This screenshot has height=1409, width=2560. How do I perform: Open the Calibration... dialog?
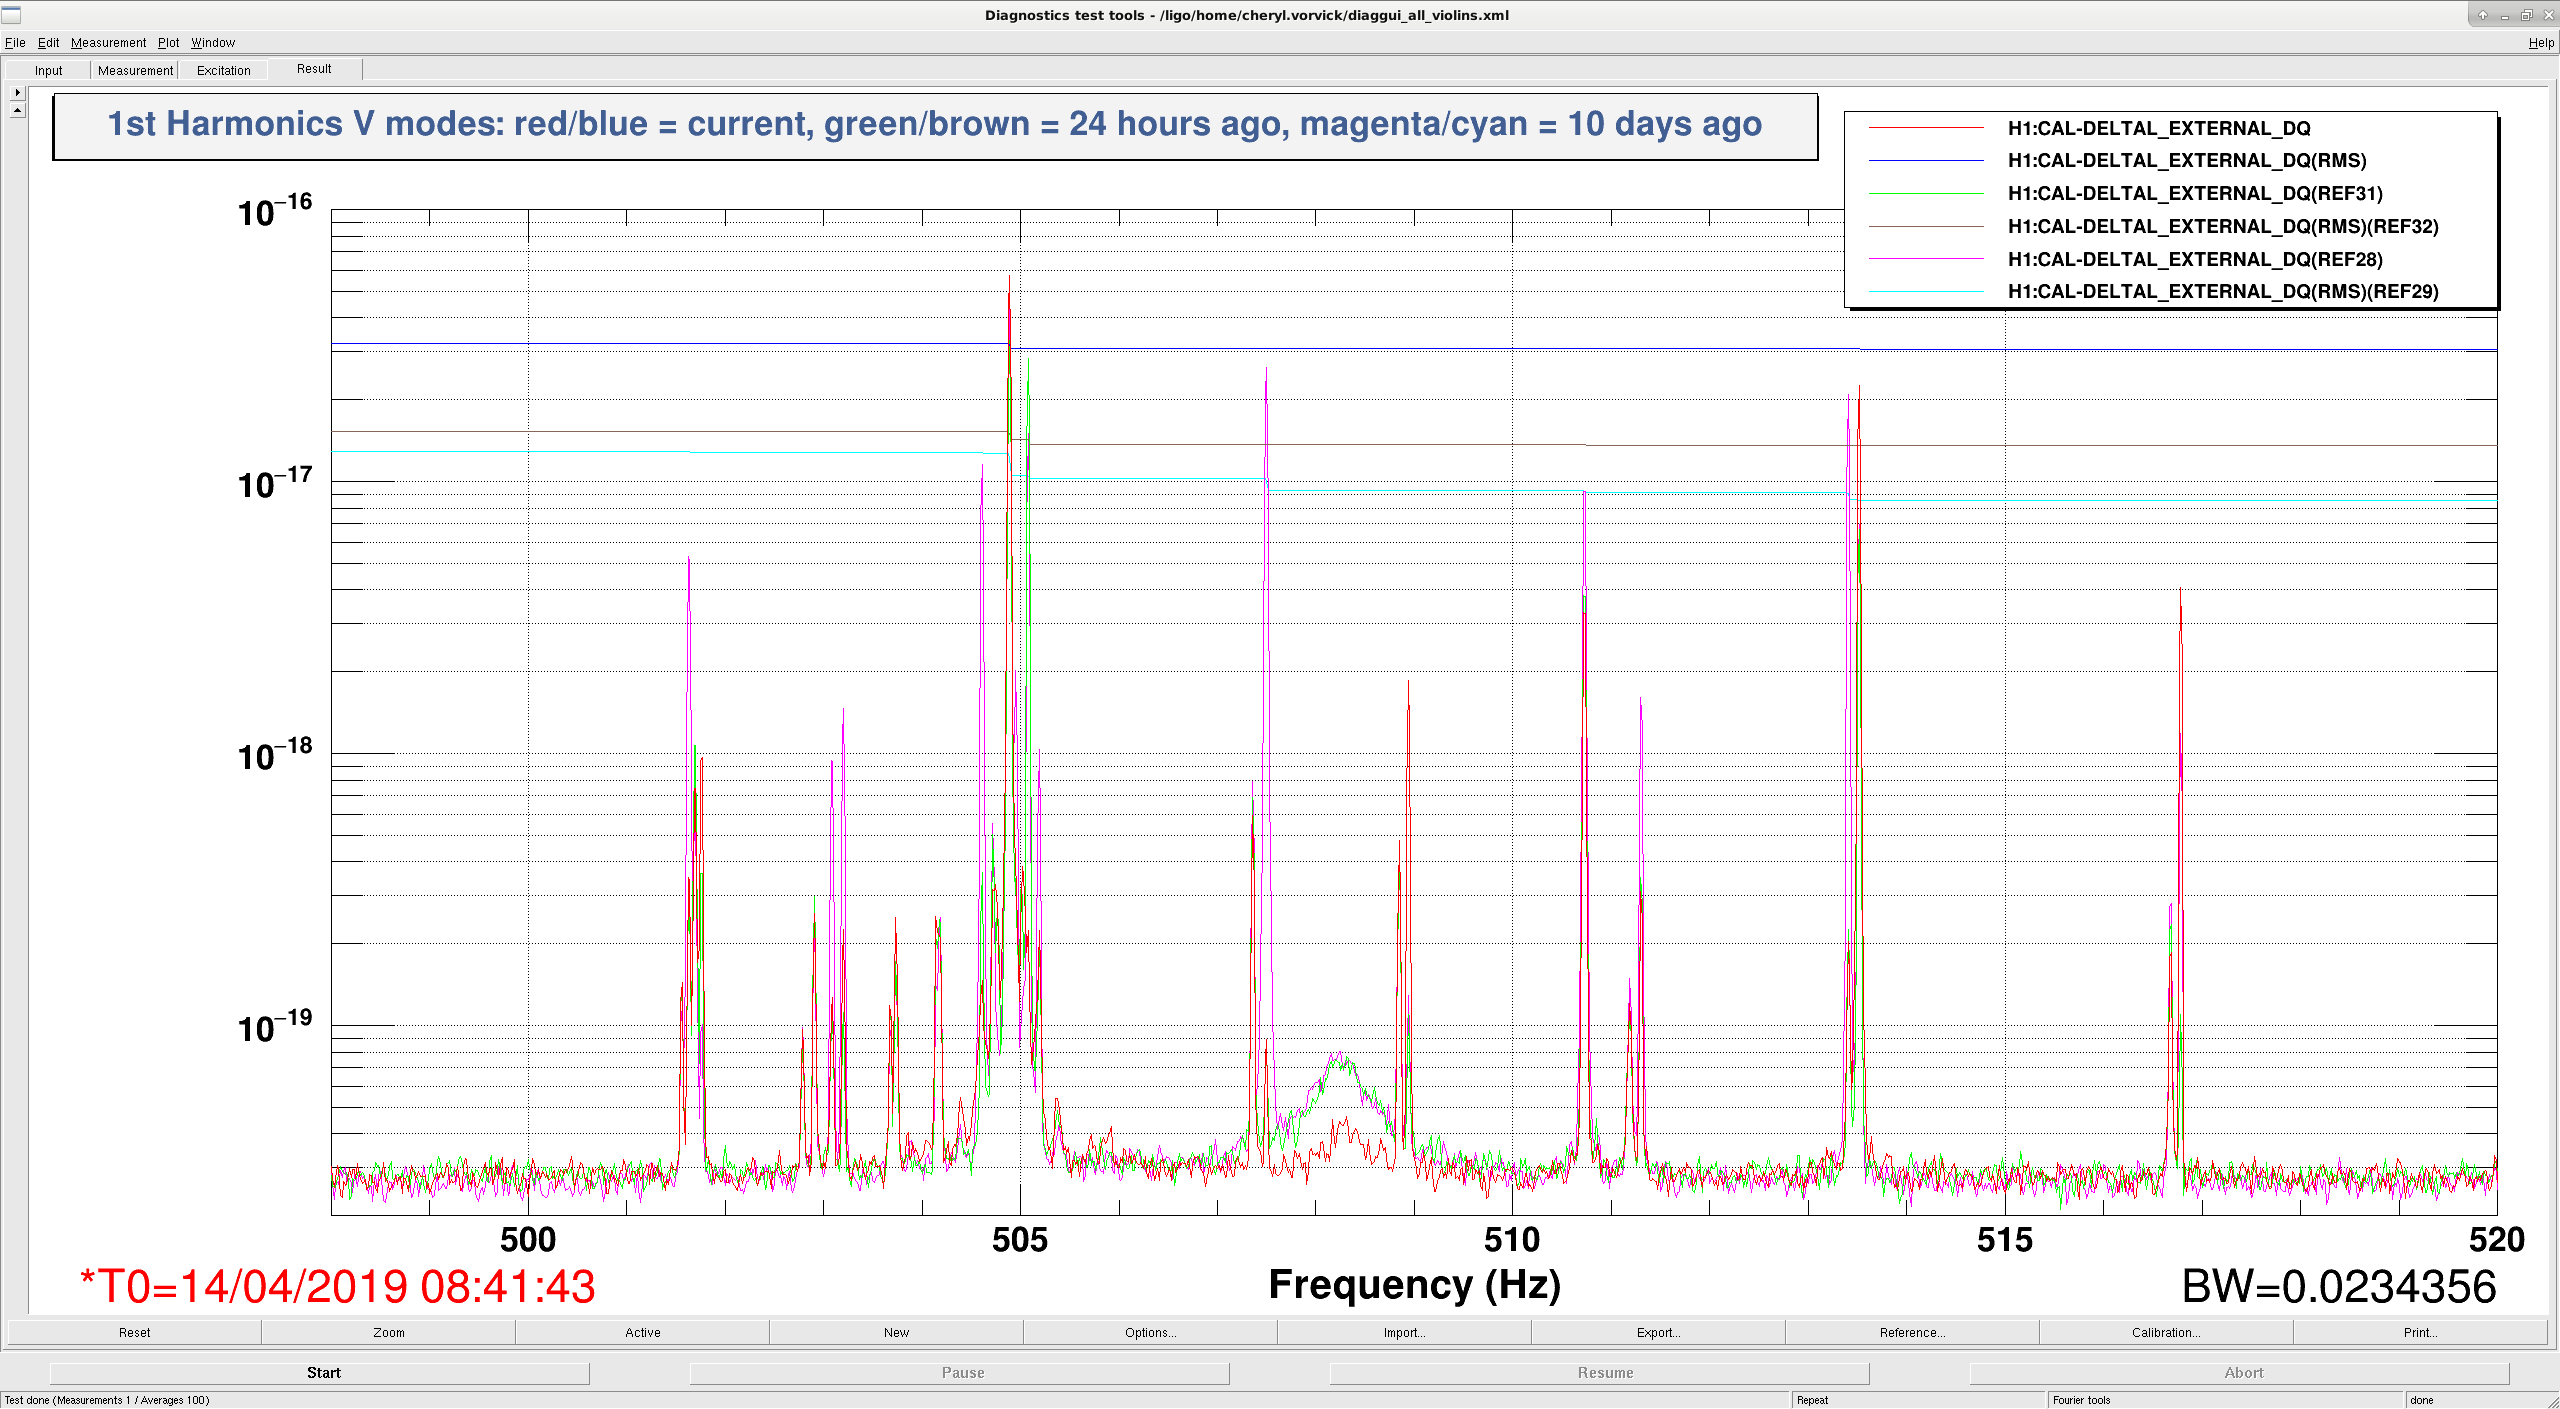pos(2166,1333)
